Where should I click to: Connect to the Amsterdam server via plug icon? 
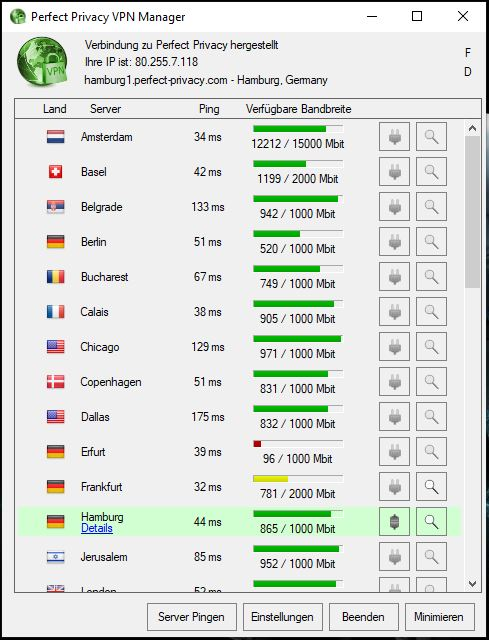tap(394, 137)
